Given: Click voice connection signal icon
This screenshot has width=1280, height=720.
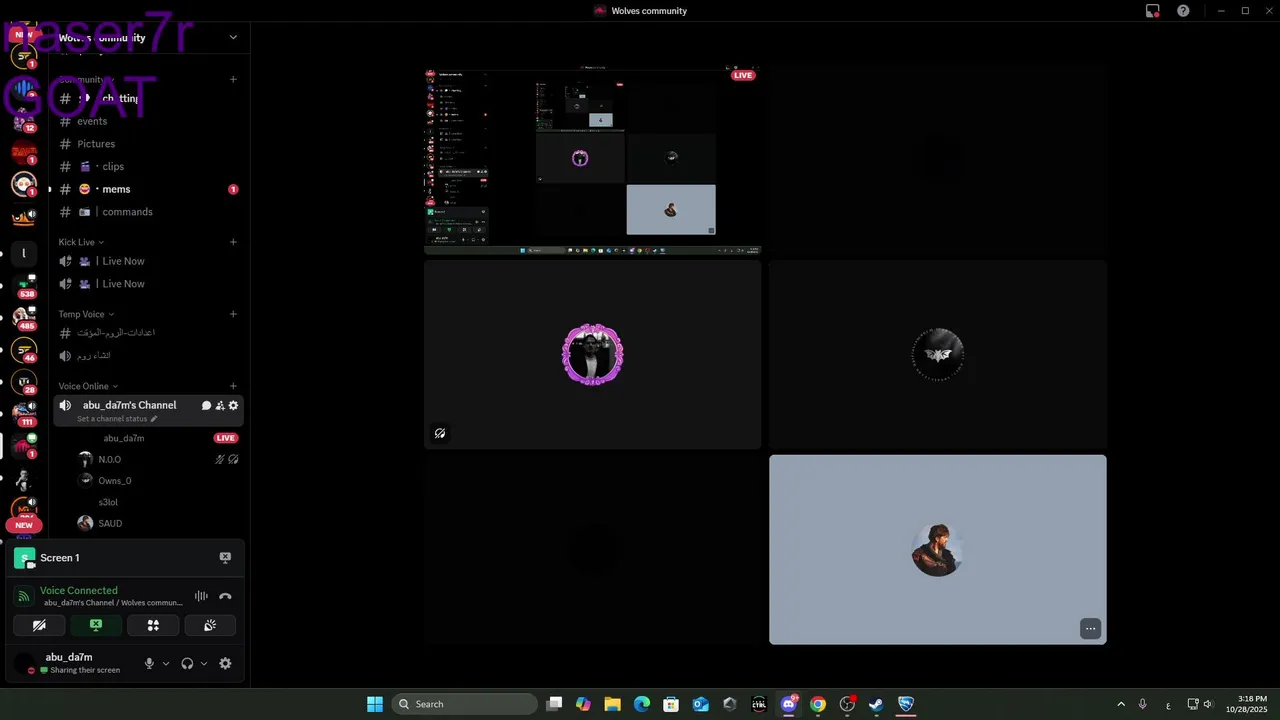Looking at the screenshot, I should pyautogui.click(x=24, y=596).
